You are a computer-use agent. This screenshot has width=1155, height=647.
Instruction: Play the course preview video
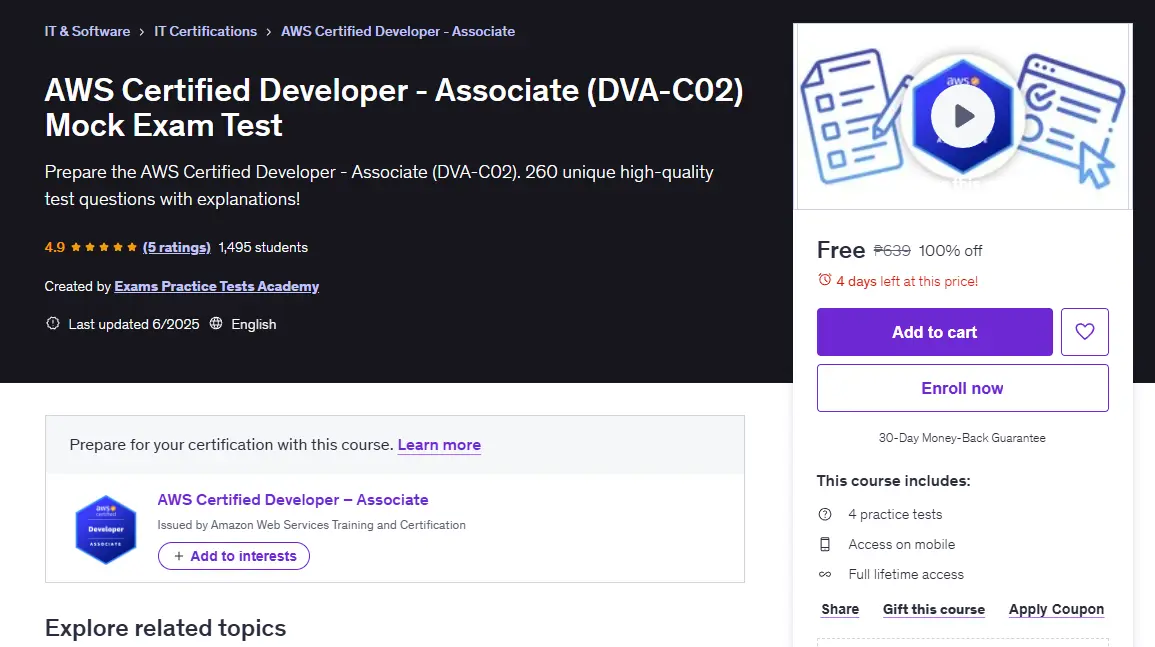tap(962, 116)
